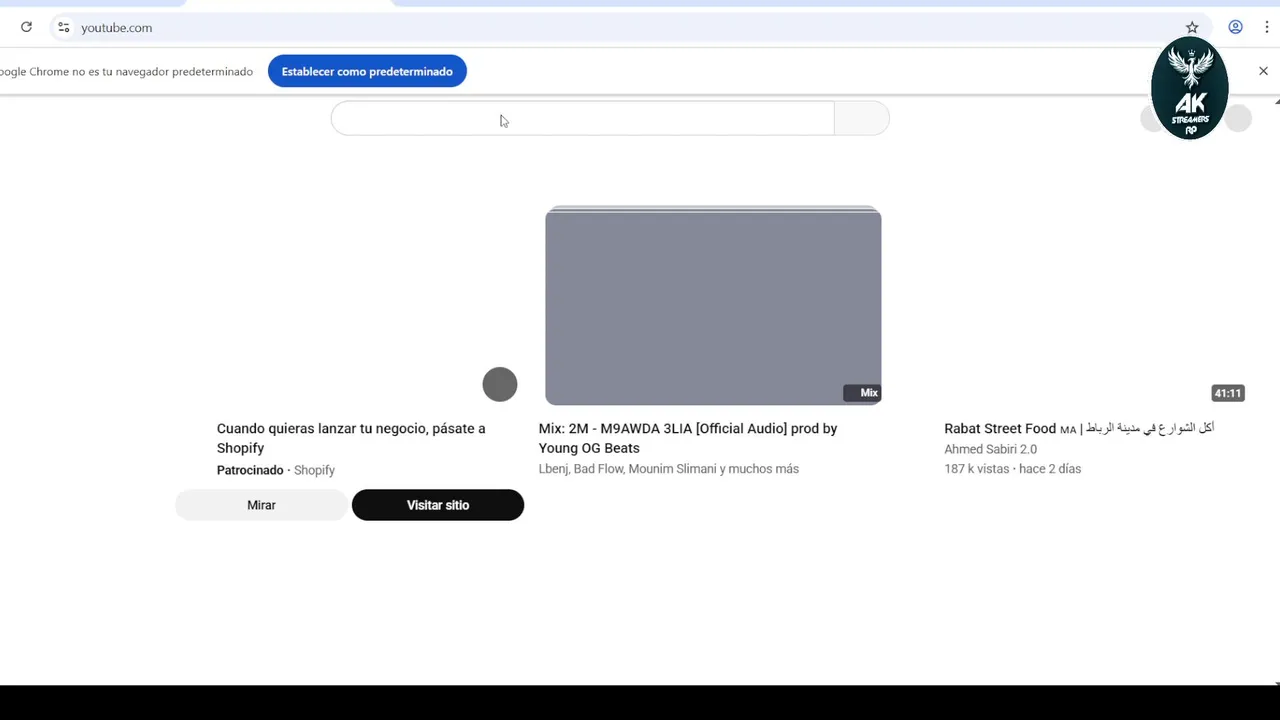This screenshot has height=720, width=1280.
Task: Open the Mix 2M - M9AWDA 3LIA thumbnail
Action: (713, 305)
